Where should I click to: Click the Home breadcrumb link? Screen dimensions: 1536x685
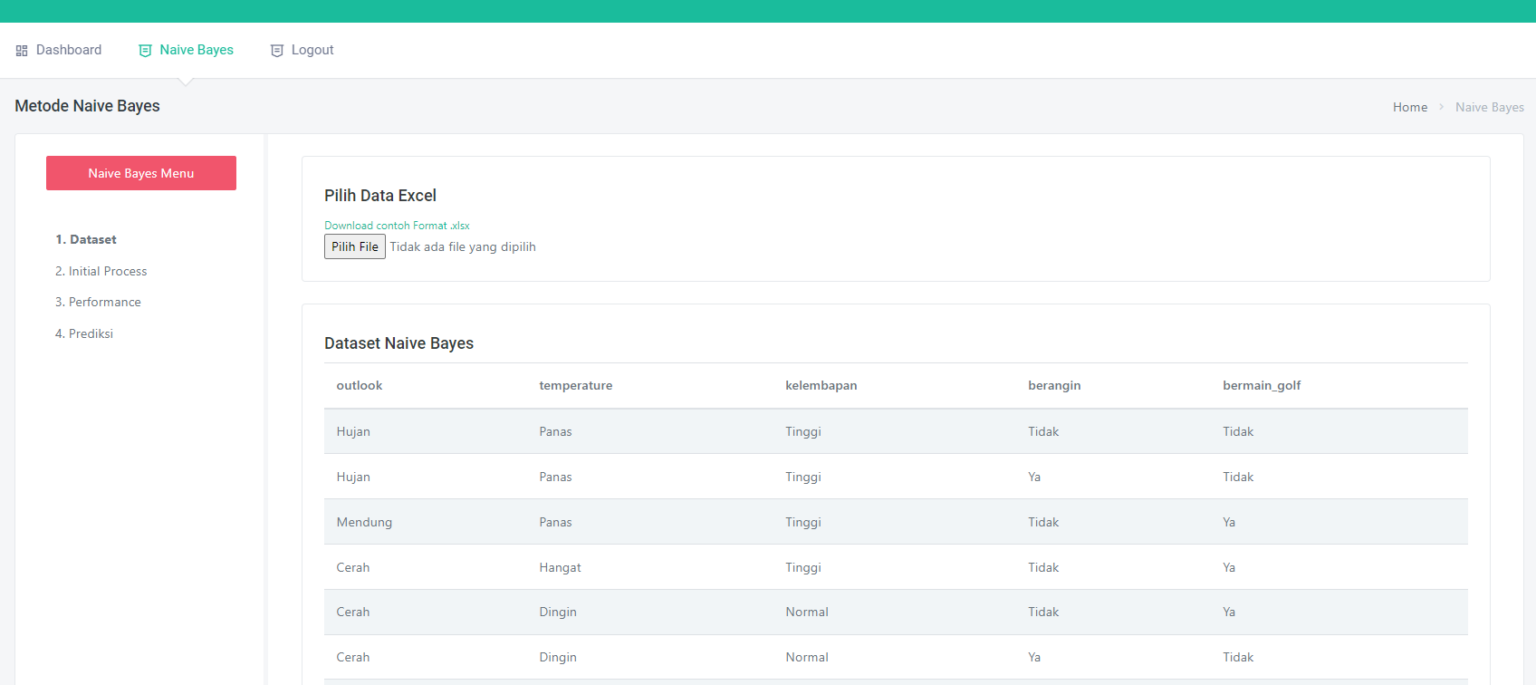1410,107
